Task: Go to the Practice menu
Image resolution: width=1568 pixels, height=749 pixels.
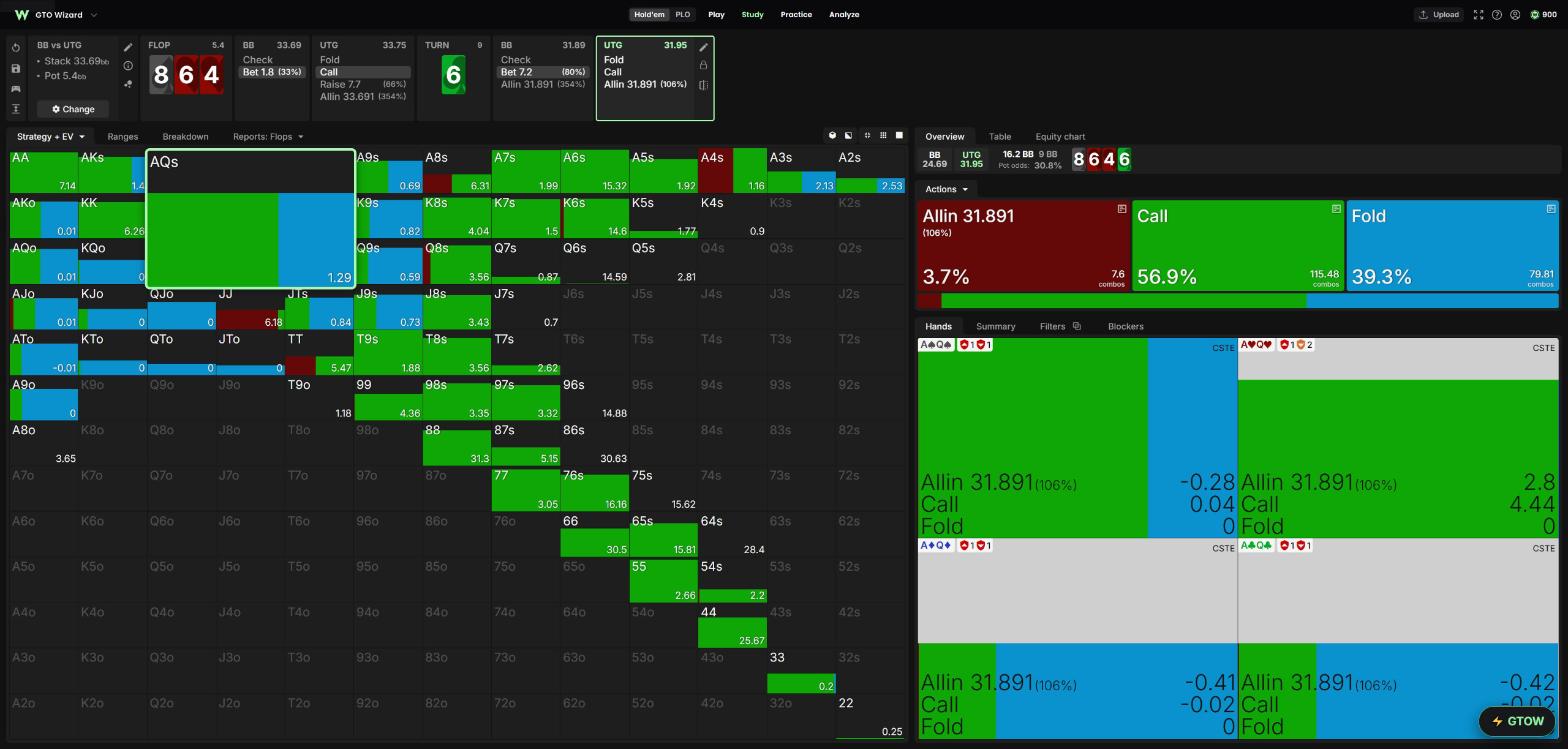Action: (796, 15)
